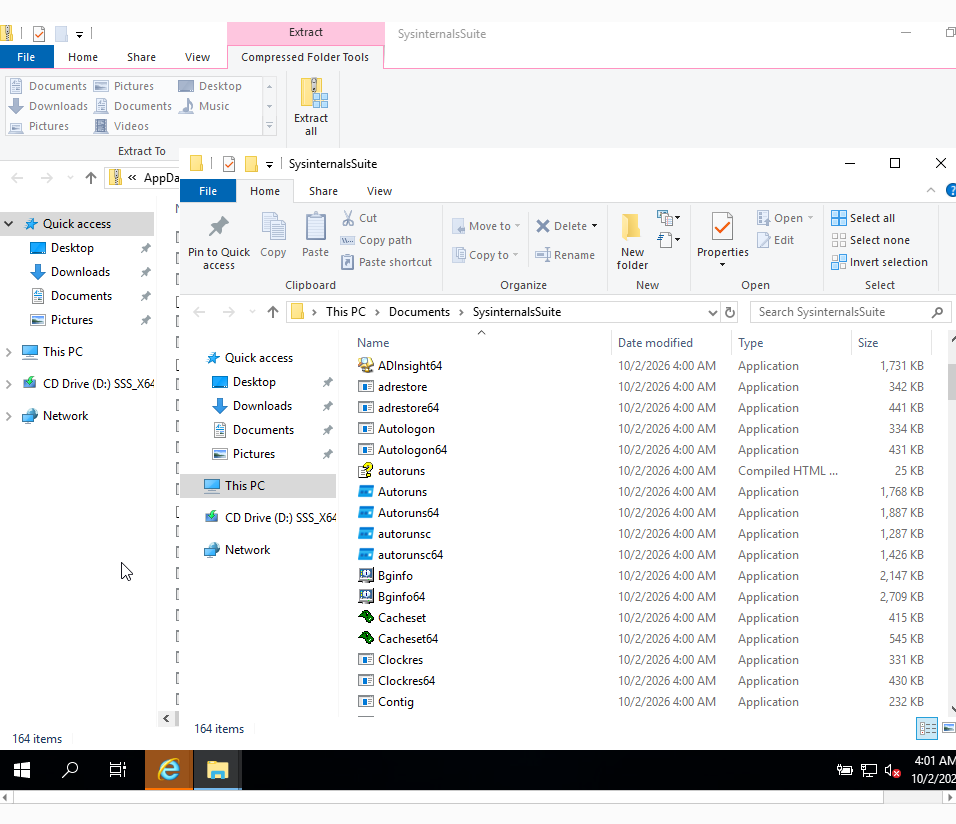Click the taskbar search magnifier
Viewport: 956px width, 824px height.
70,770
